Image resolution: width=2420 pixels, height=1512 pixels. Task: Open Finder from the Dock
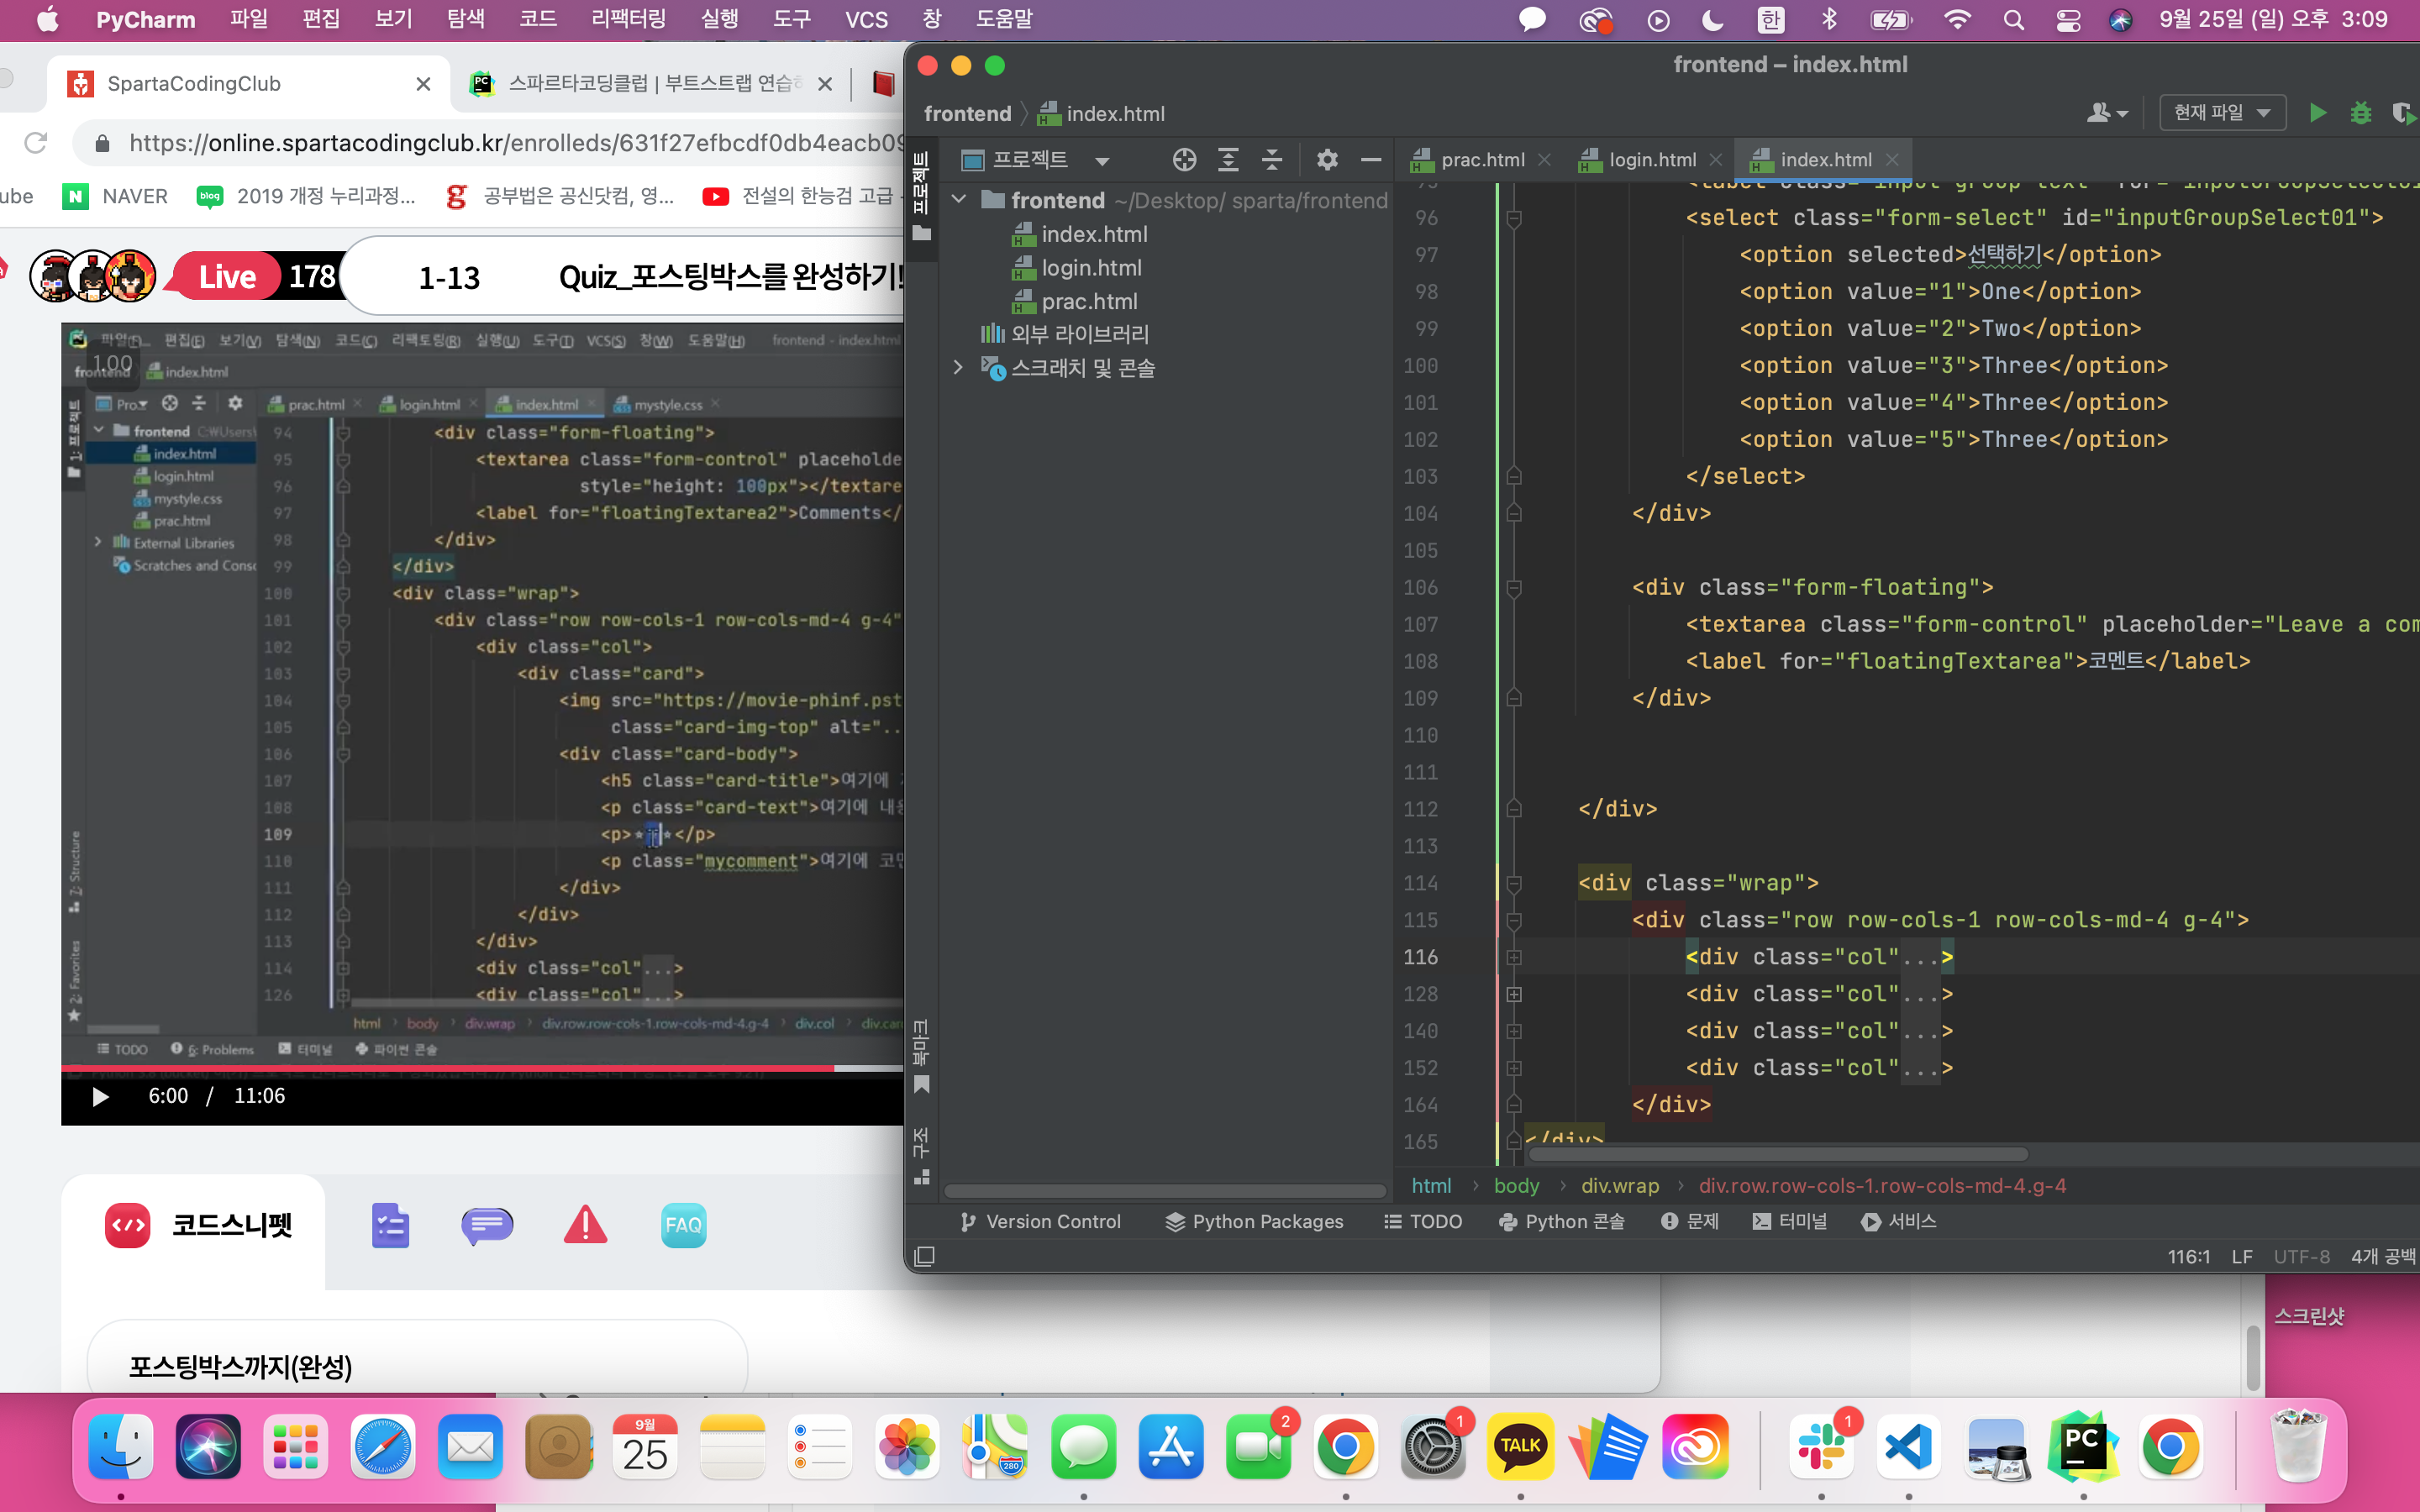[121, 1447]
